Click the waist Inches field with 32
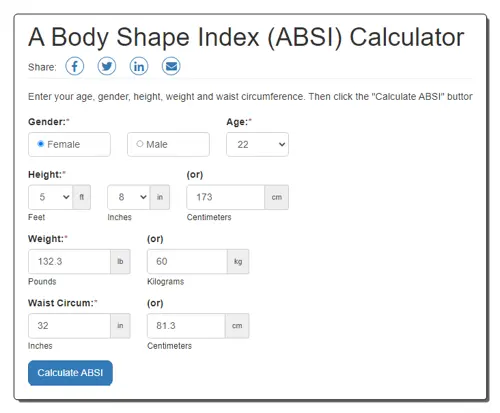This screenshot has width=500, height=413. pyautogui.click(x=69, y=326)
